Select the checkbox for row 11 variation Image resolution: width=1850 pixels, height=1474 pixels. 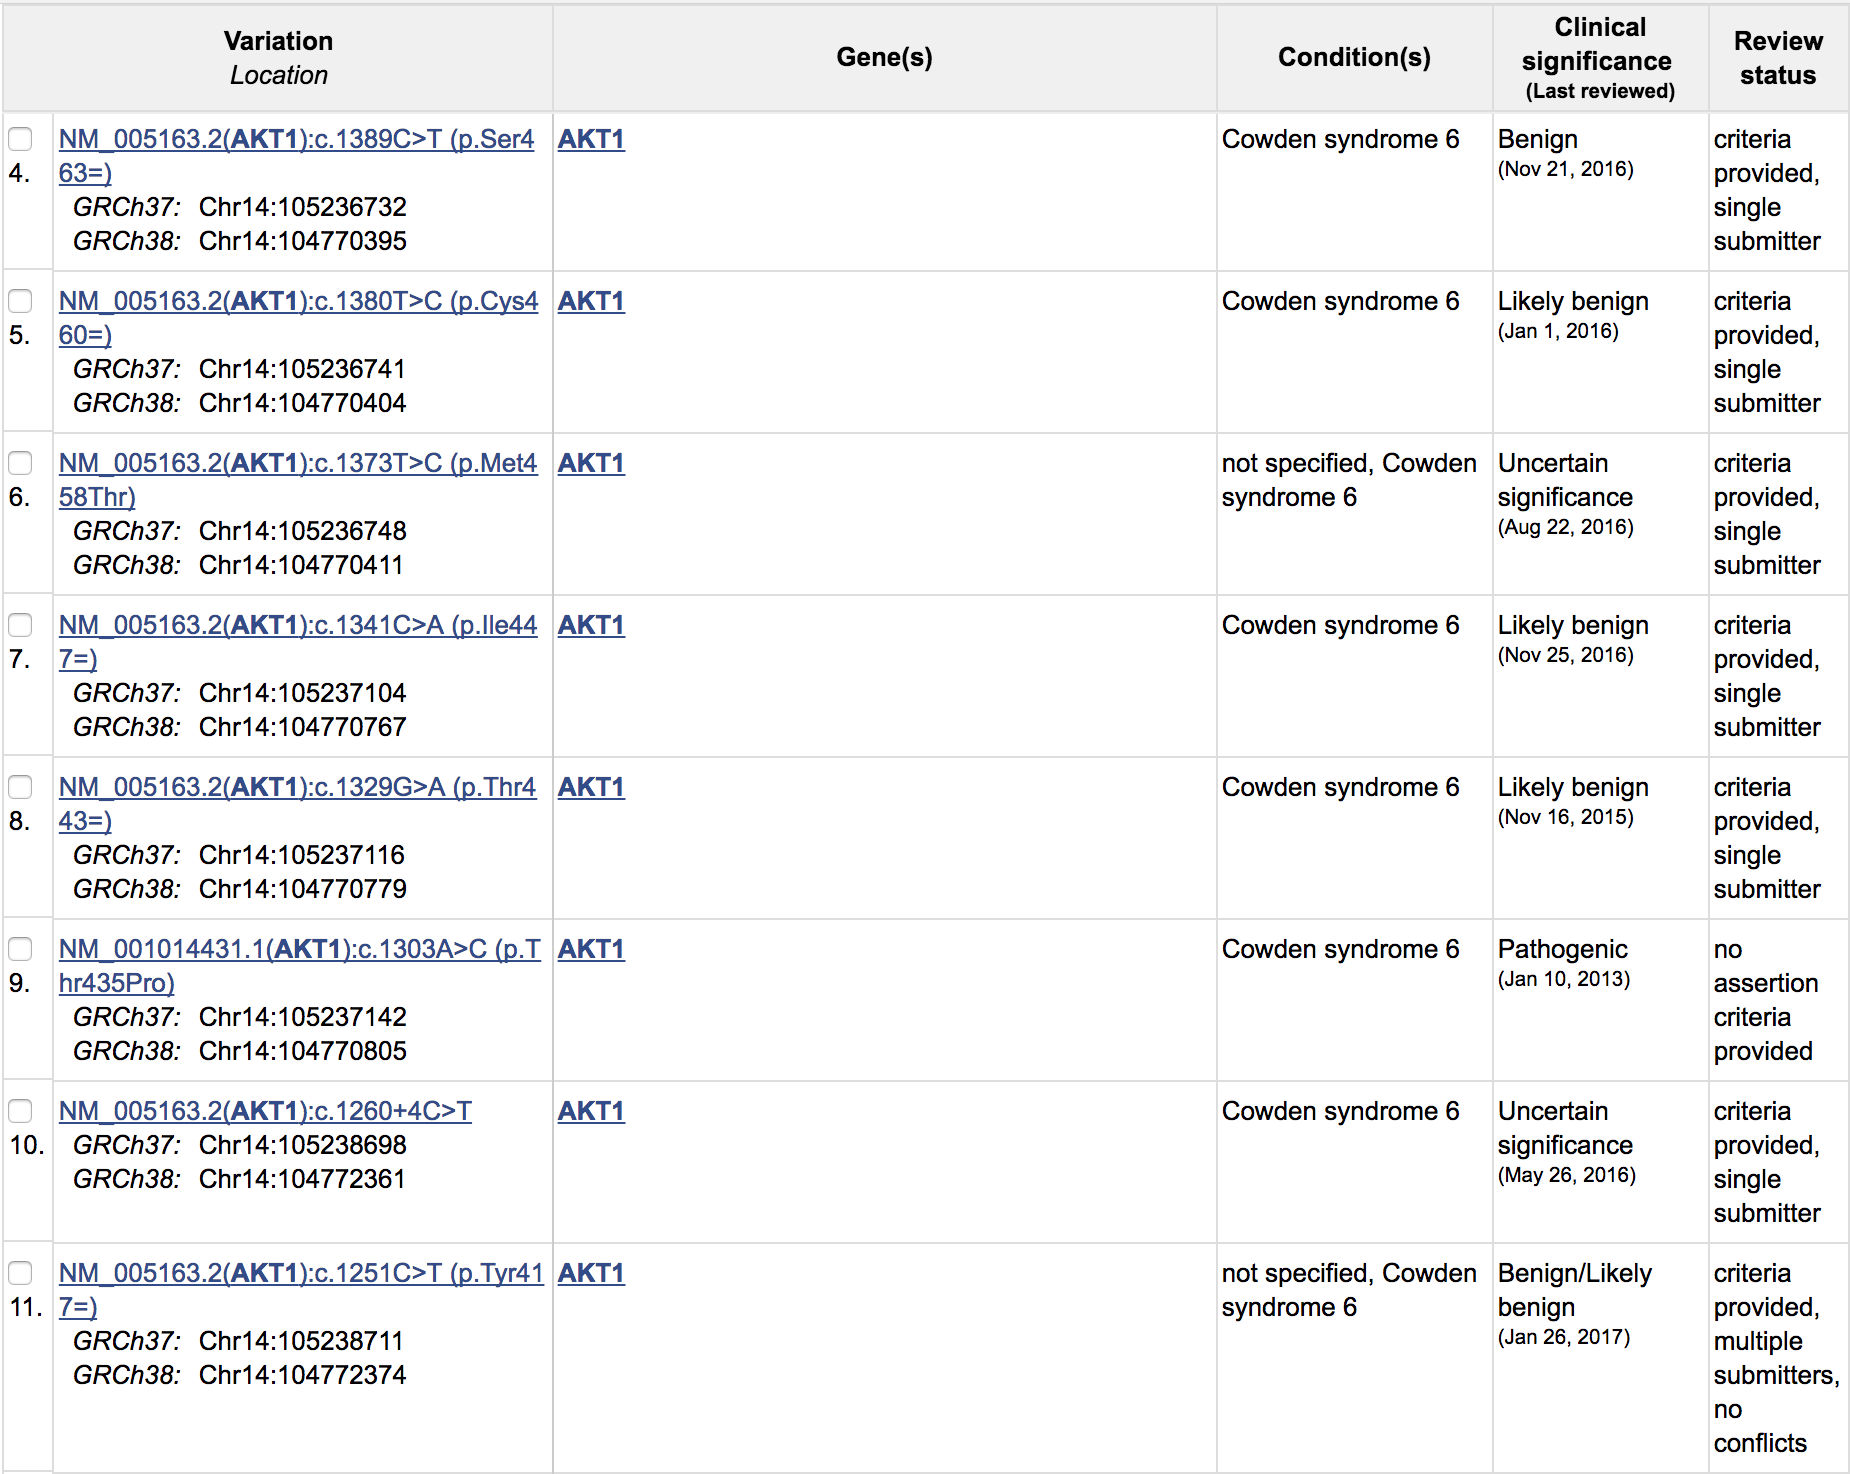(x=20, y=1273)
